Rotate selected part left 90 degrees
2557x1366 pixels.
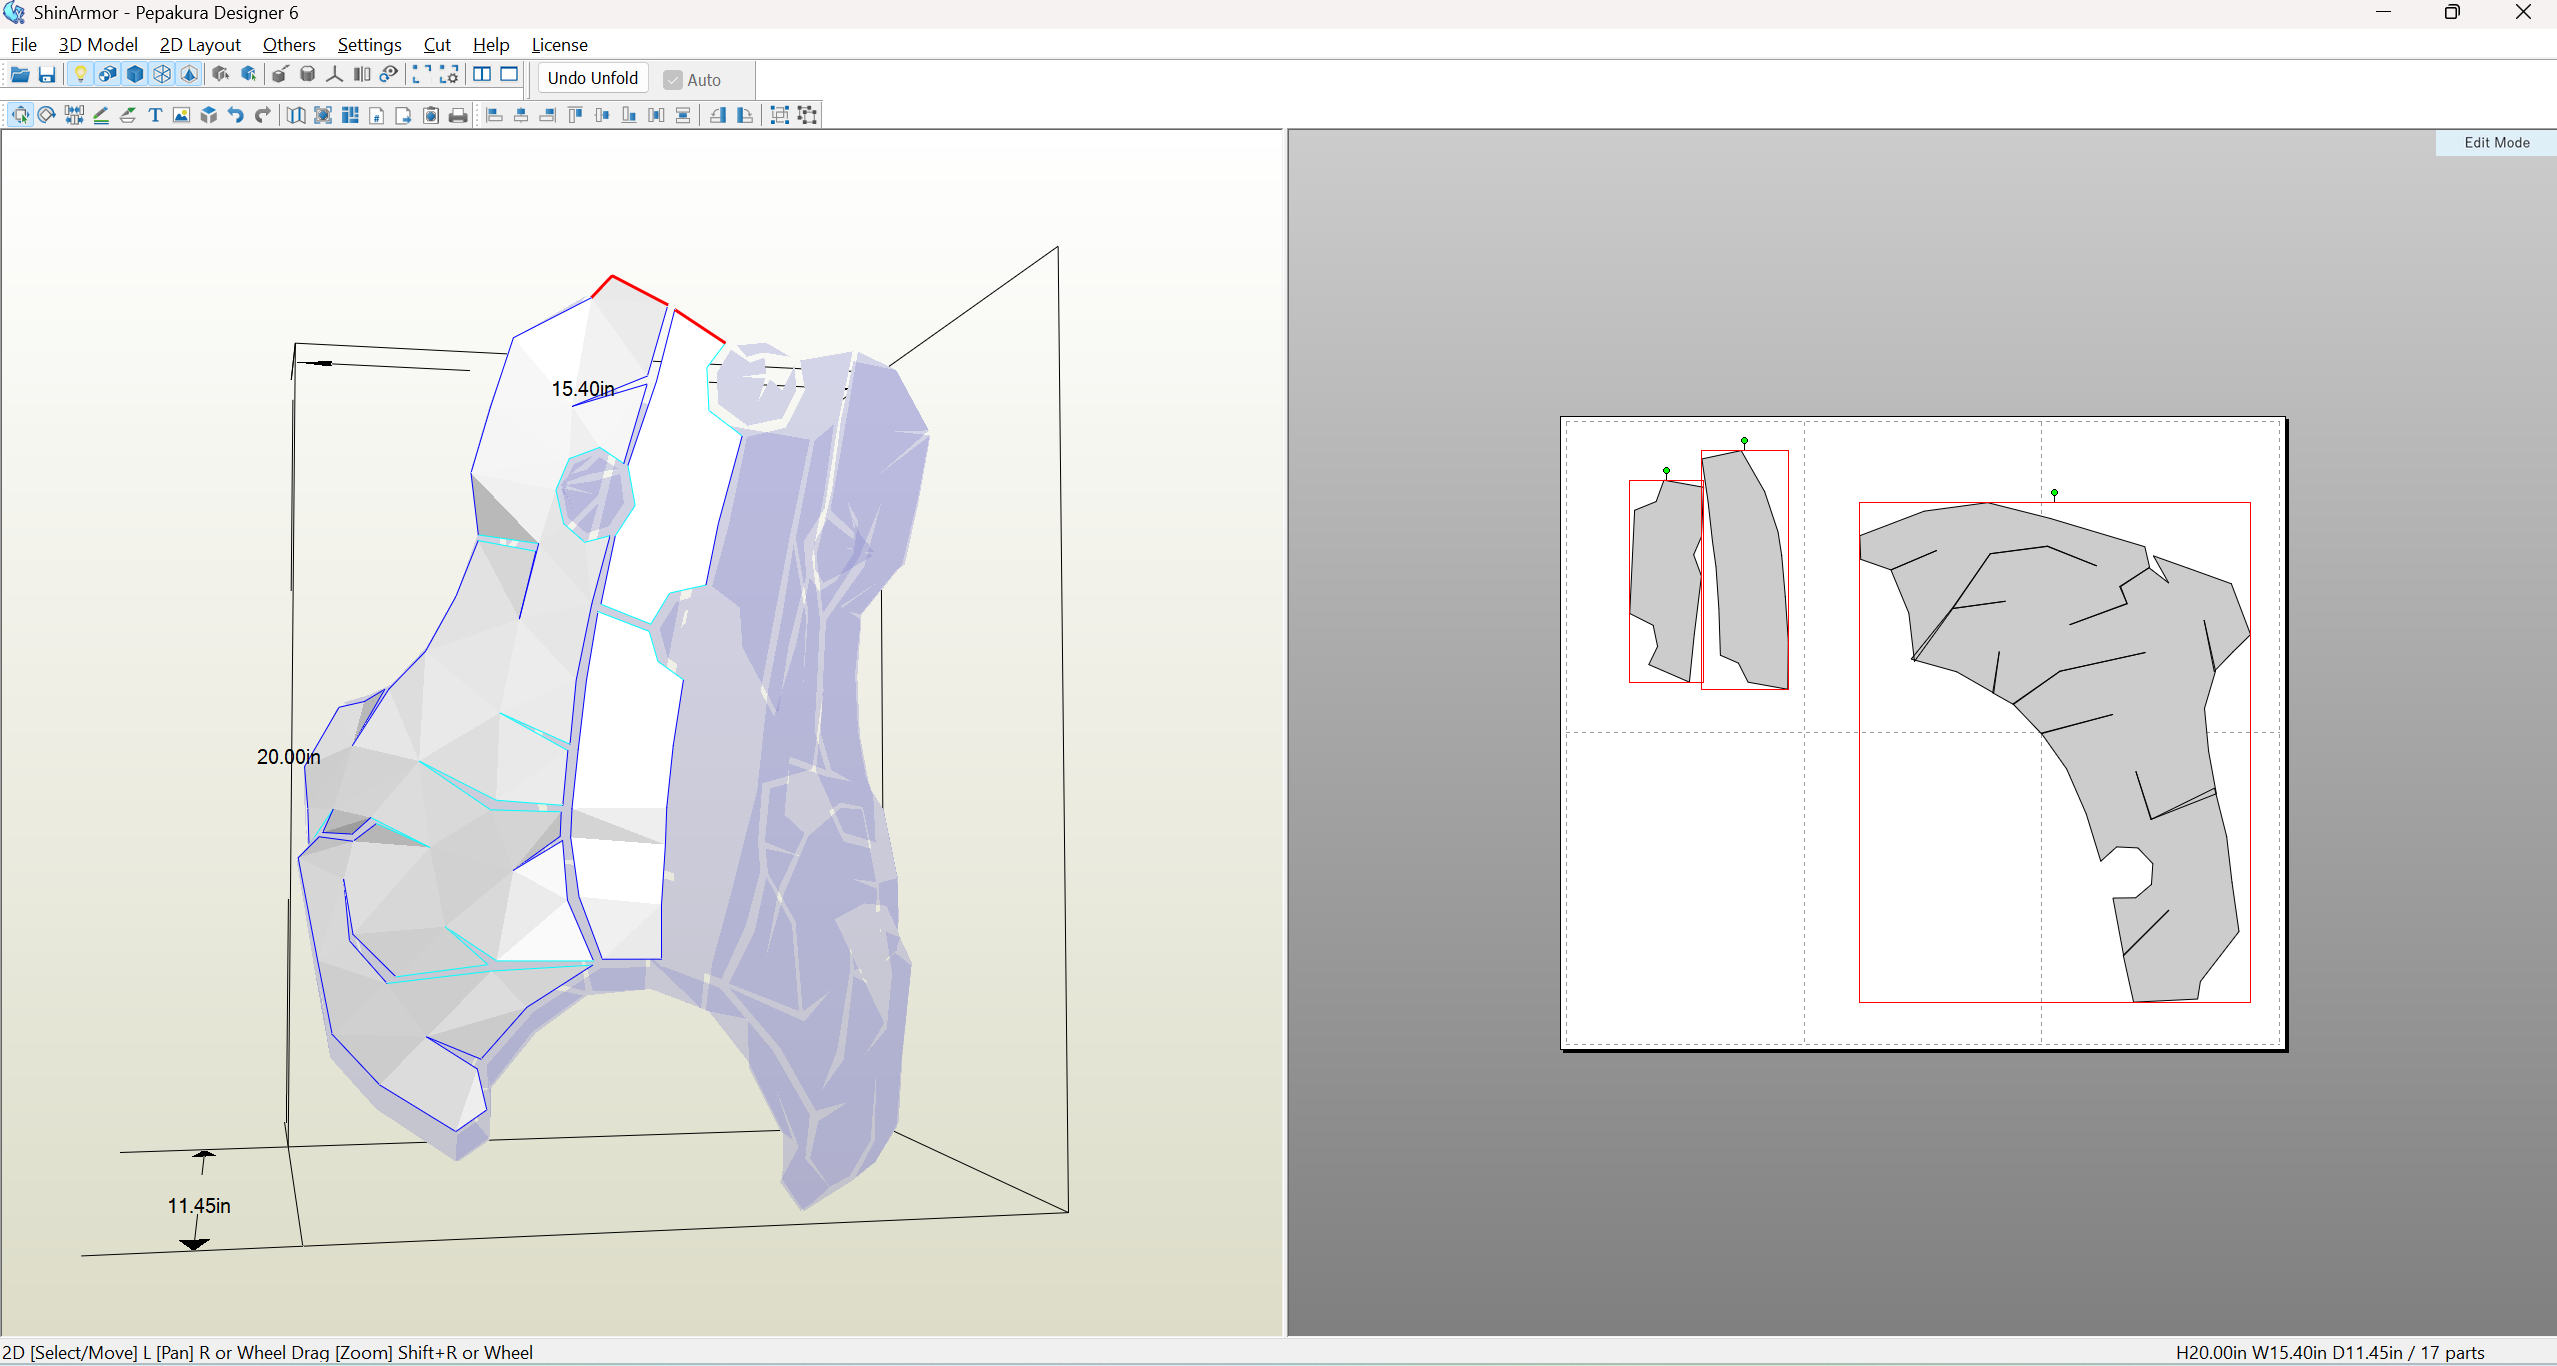tap(718, 116)
